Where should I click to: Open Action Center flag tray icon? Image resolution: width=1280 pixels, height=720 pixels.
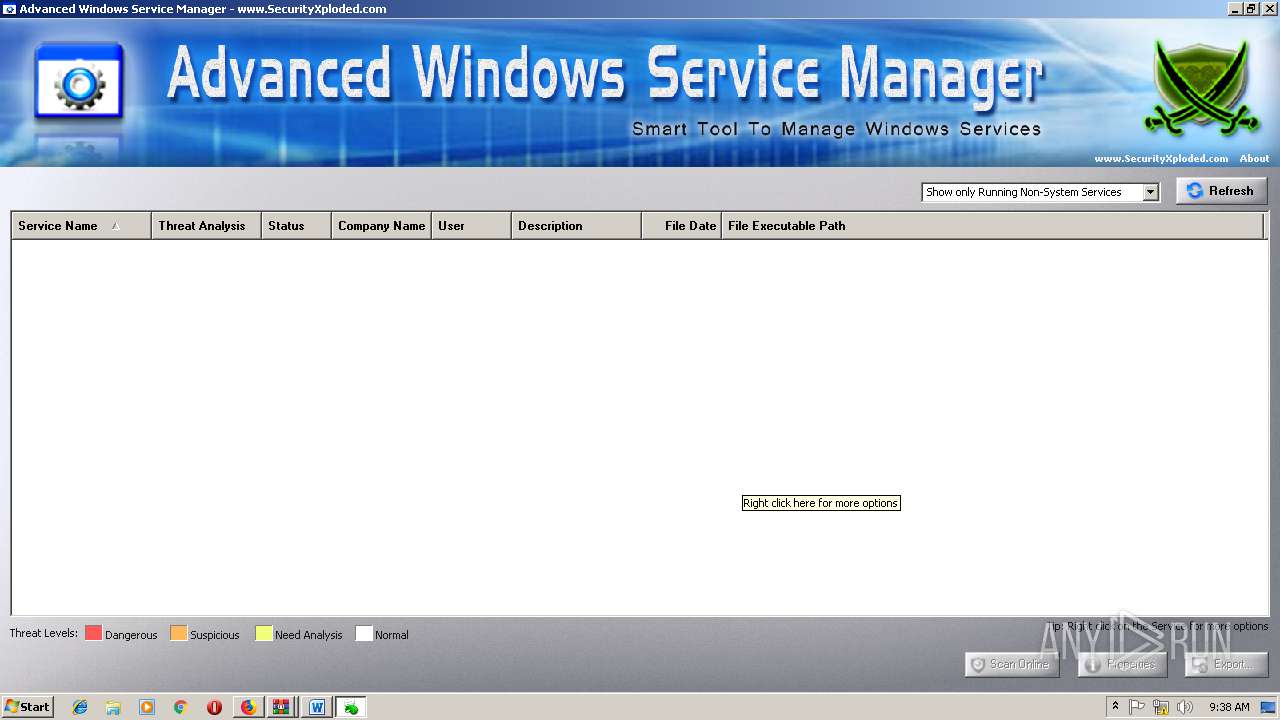(x=1137, y=707)
